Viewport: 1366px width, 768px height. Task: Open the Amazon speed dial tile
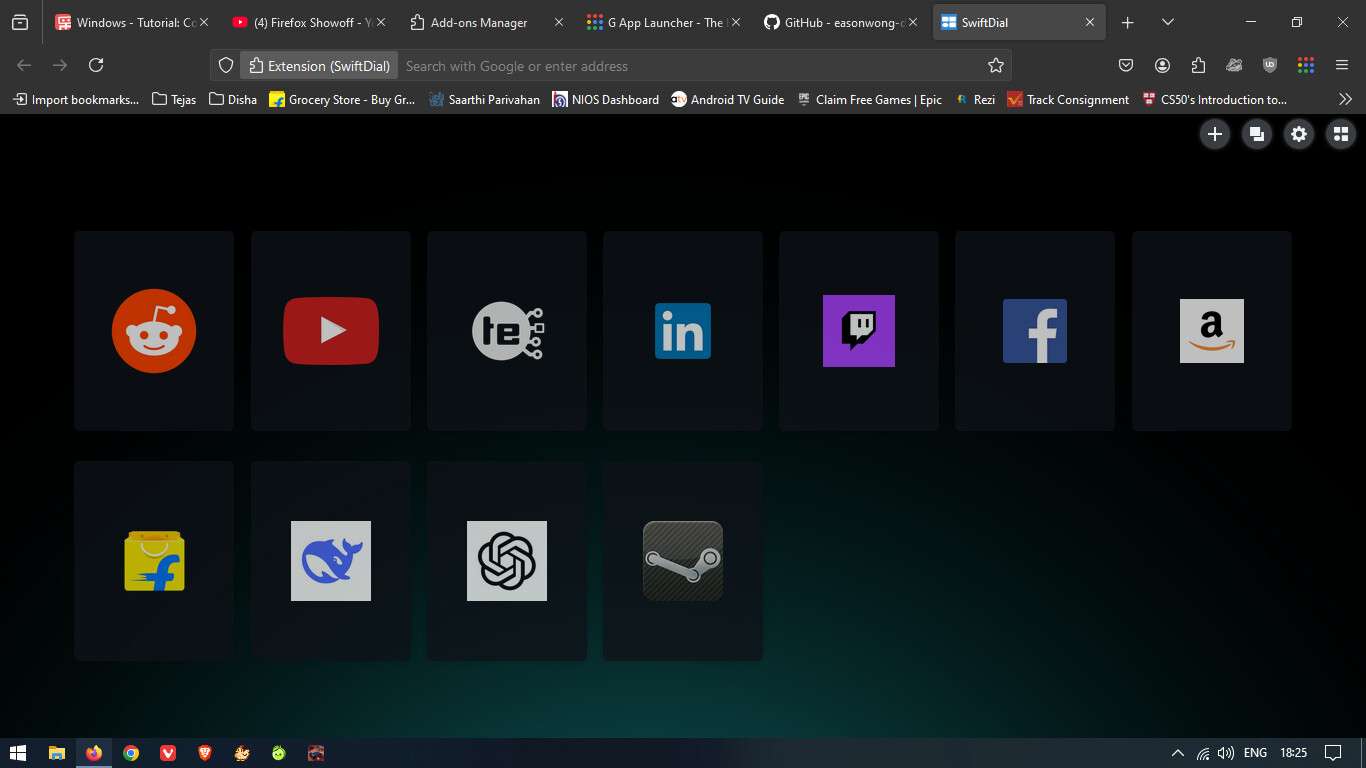1211,331
